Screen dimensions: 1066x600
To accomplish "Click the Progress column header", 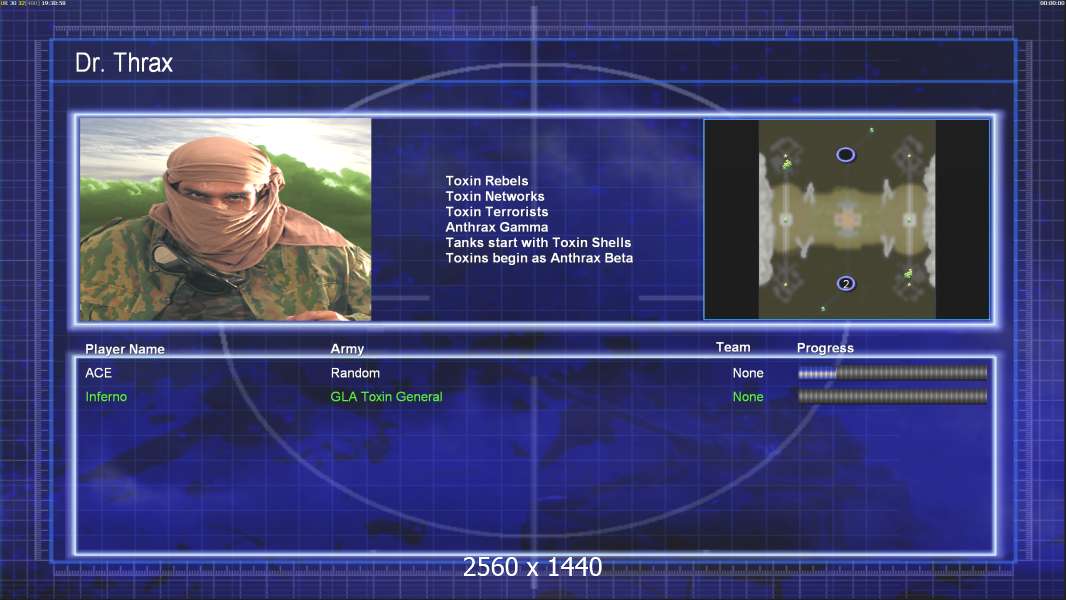I will (825, 348).
